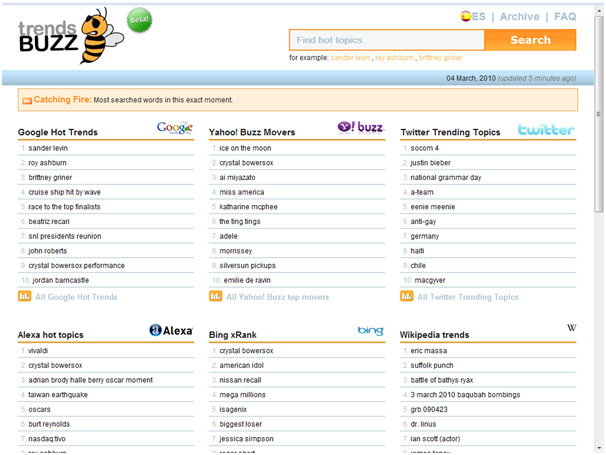Screen dimensions: 606x455
Task: Open silversun pickups topic
Action: coord(247,266)
